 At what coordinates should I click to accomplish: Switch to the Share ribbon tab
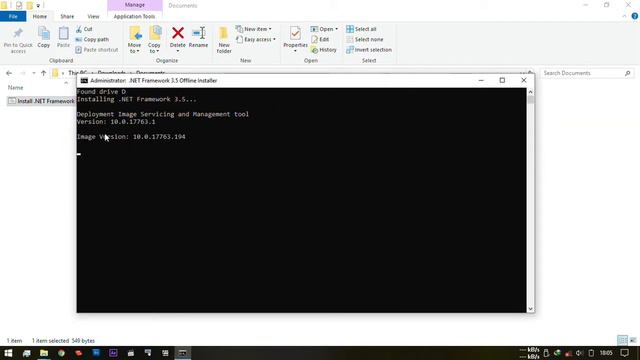67,16
